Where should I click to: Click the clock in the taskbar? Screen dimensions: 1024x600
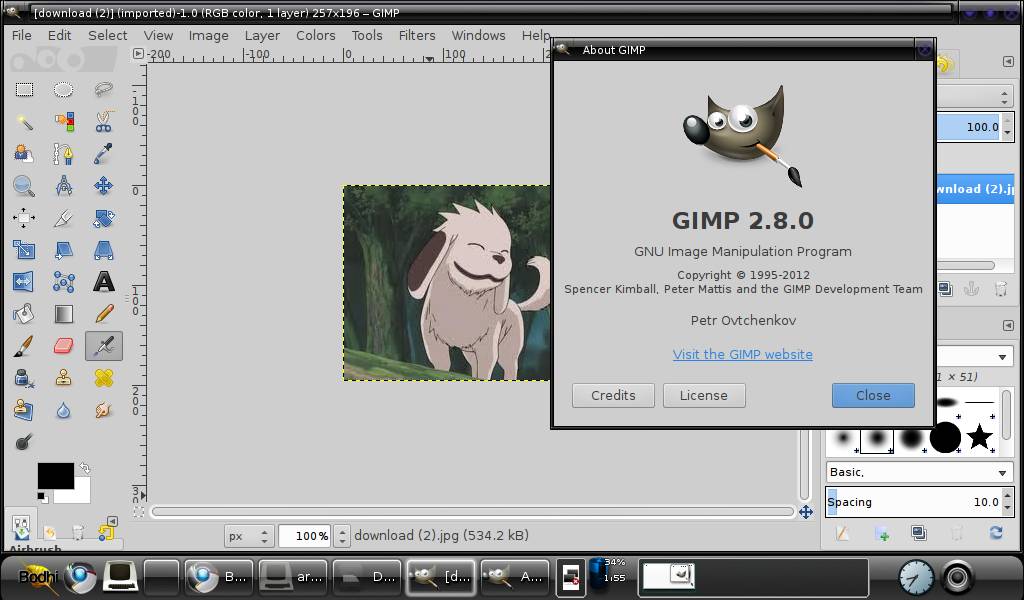pyautogui.click(x=916, y=578)
